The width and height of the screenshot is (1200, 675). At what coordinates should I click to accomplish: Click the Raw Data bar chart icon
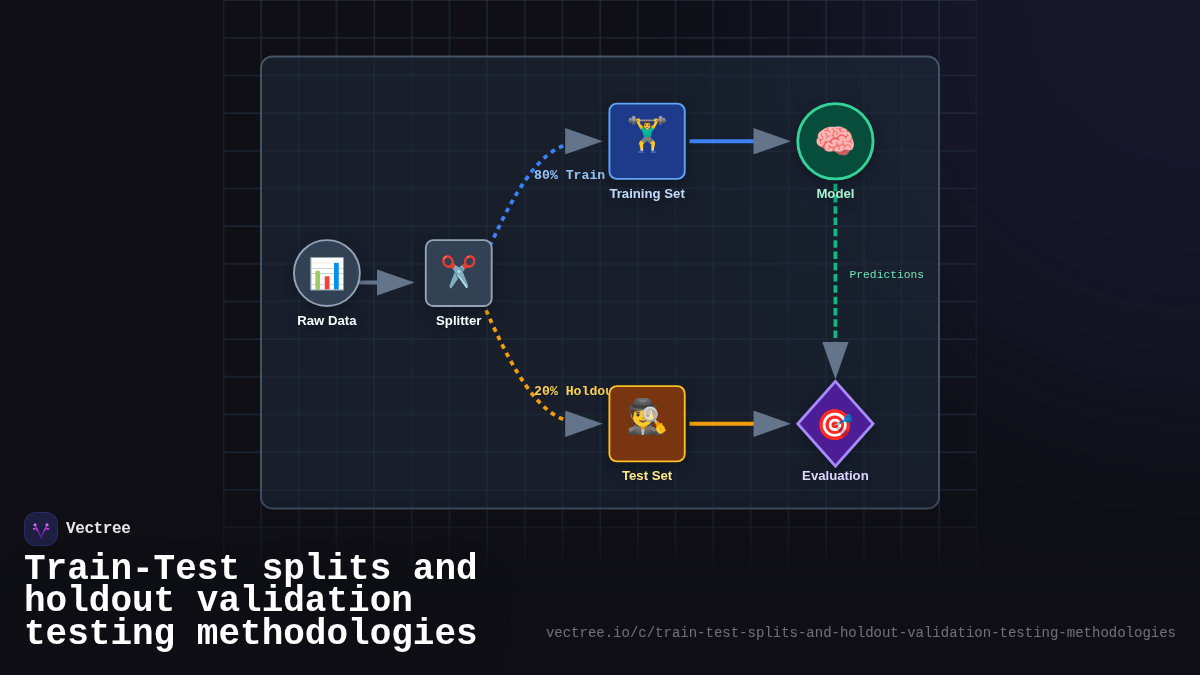[x=327, y=273]
